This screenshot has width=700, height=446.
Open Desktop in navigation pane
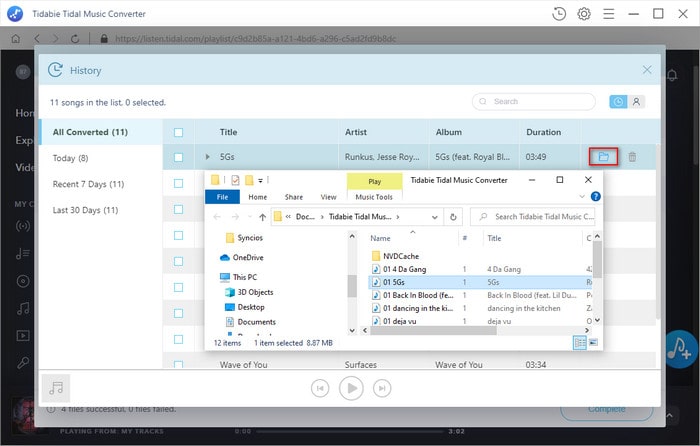pos(245,307)
